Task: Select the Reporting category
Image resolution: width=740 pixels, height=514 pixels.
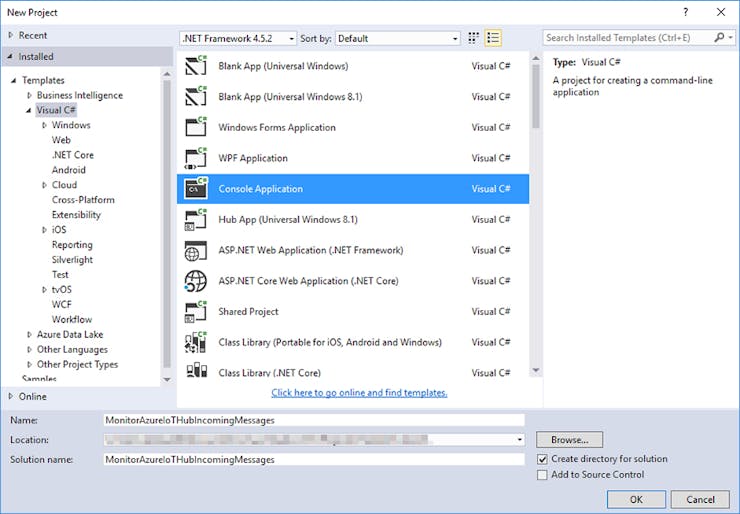Action: pyautogui.click(x=72, y=245)
